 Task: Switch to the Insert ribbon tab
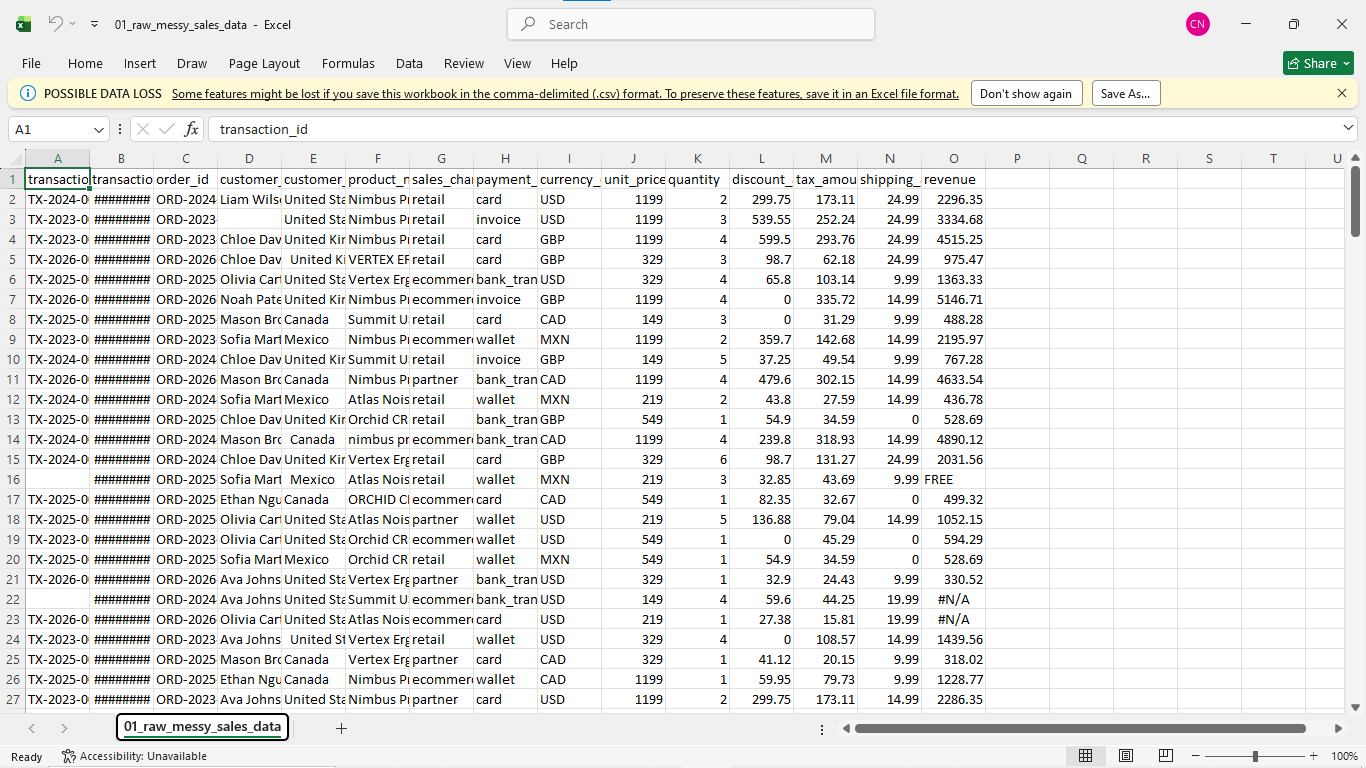tap(140, 63)
